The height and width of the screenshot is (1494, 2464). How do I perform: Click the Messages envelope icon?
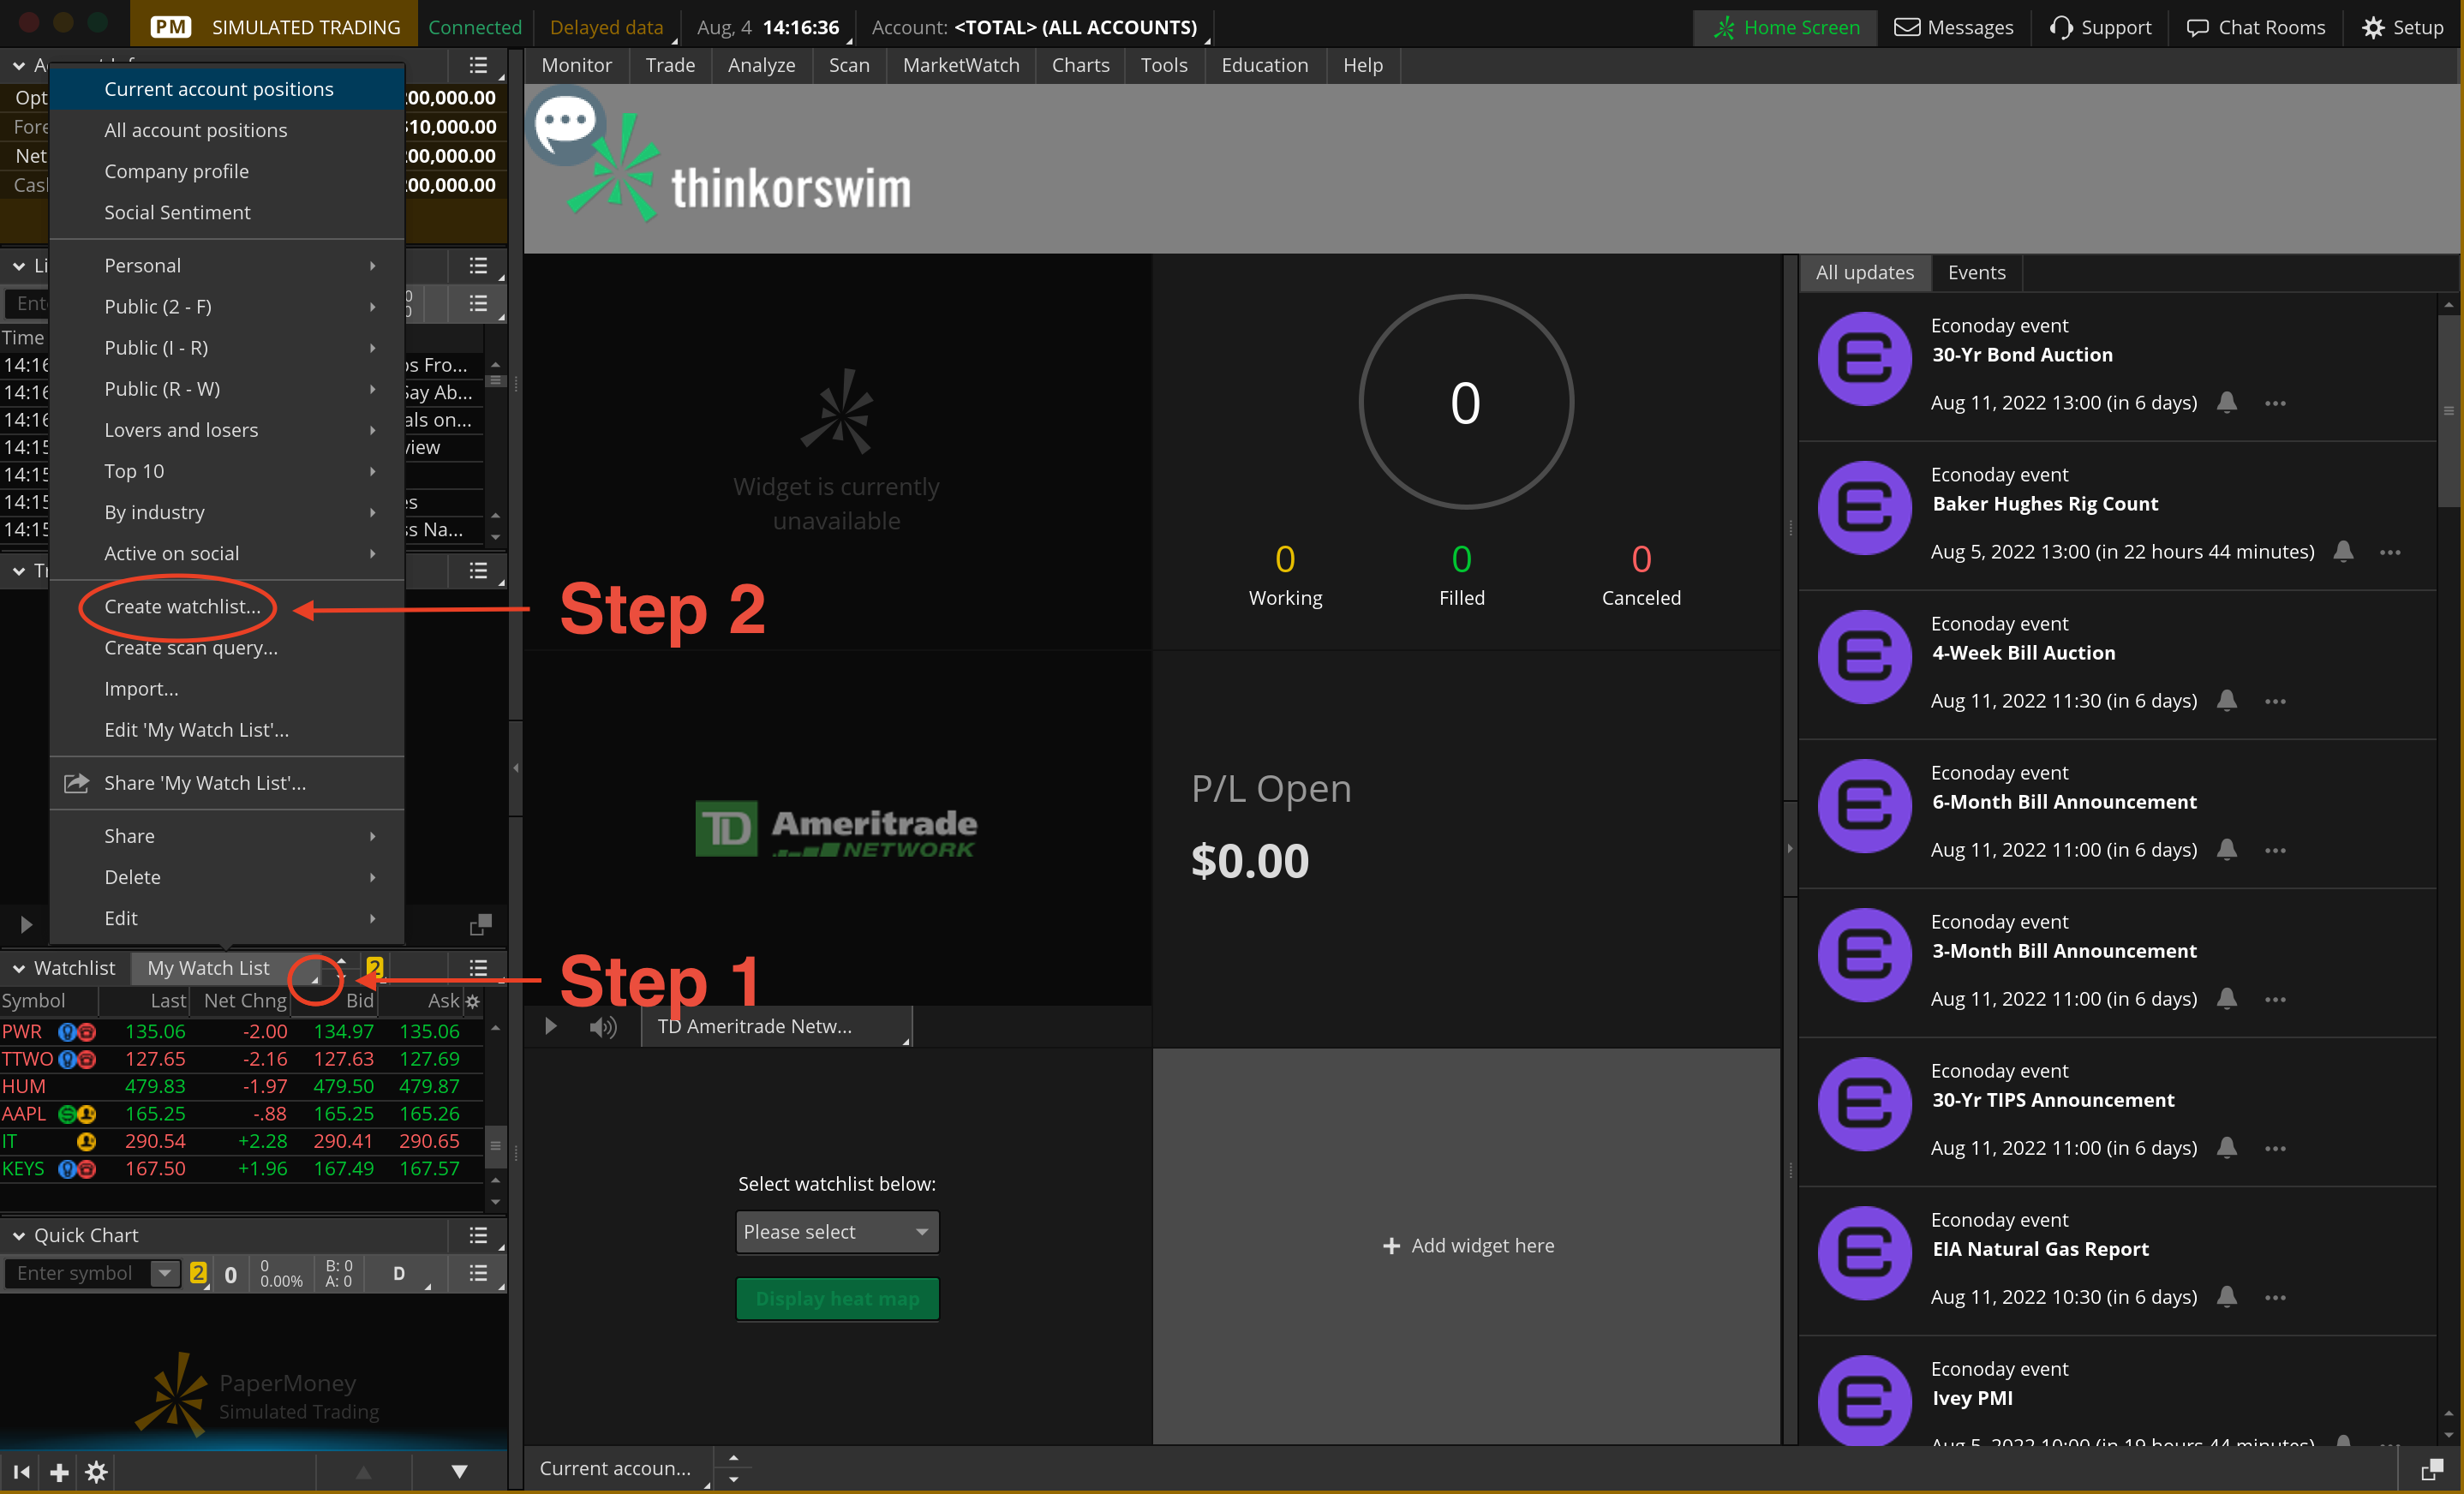(x=1906, y=27)
